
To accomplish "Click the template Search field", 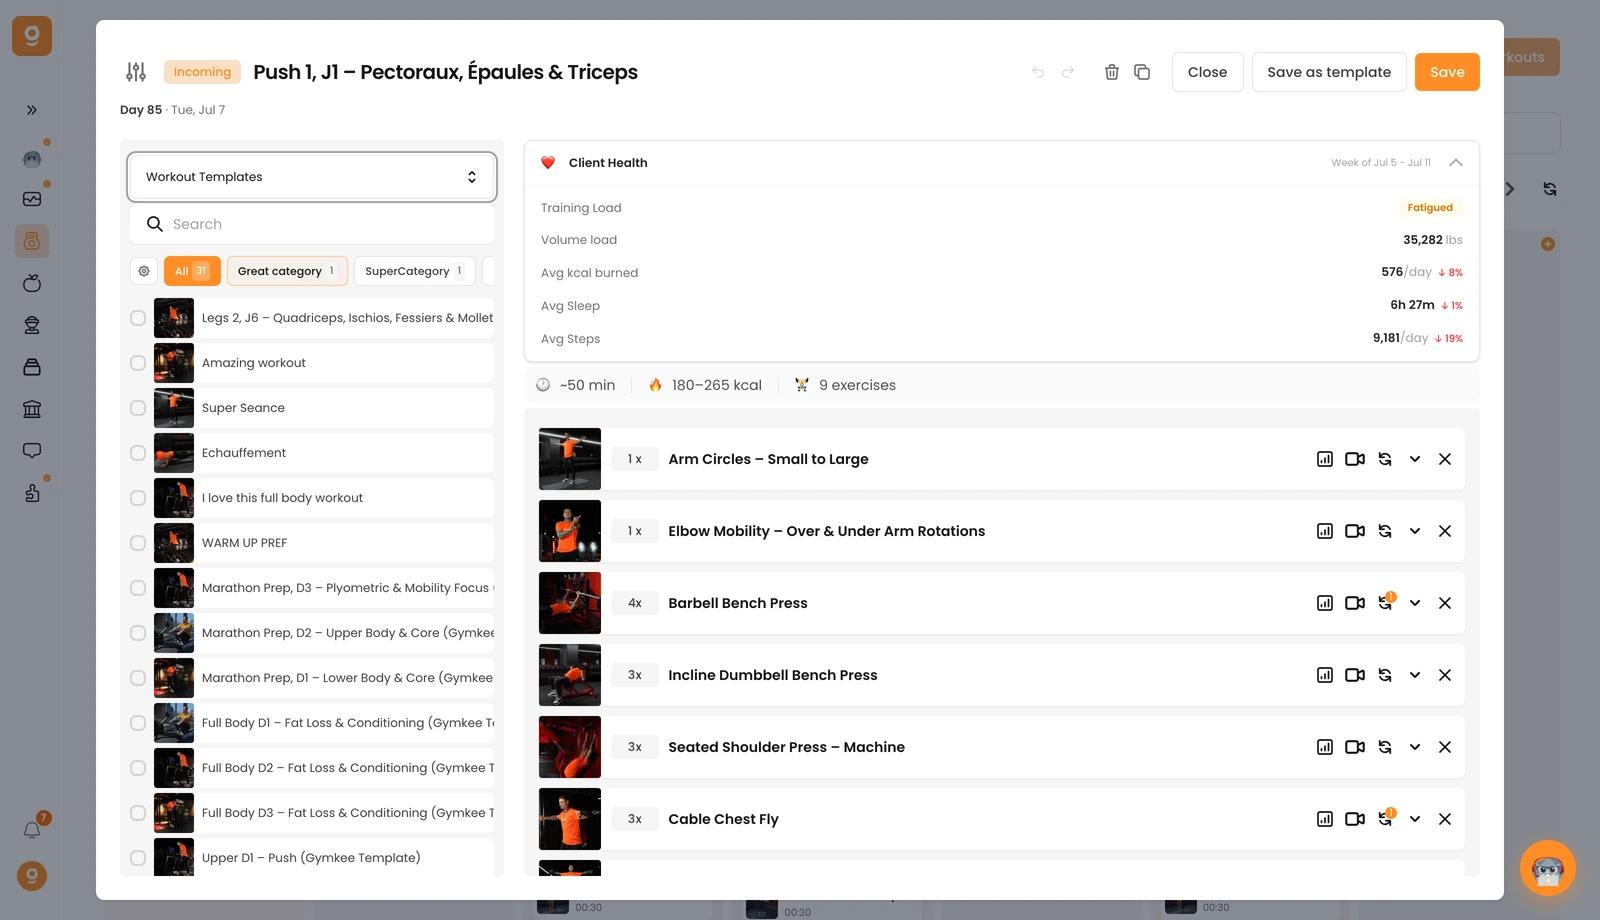I will [312, 224].
